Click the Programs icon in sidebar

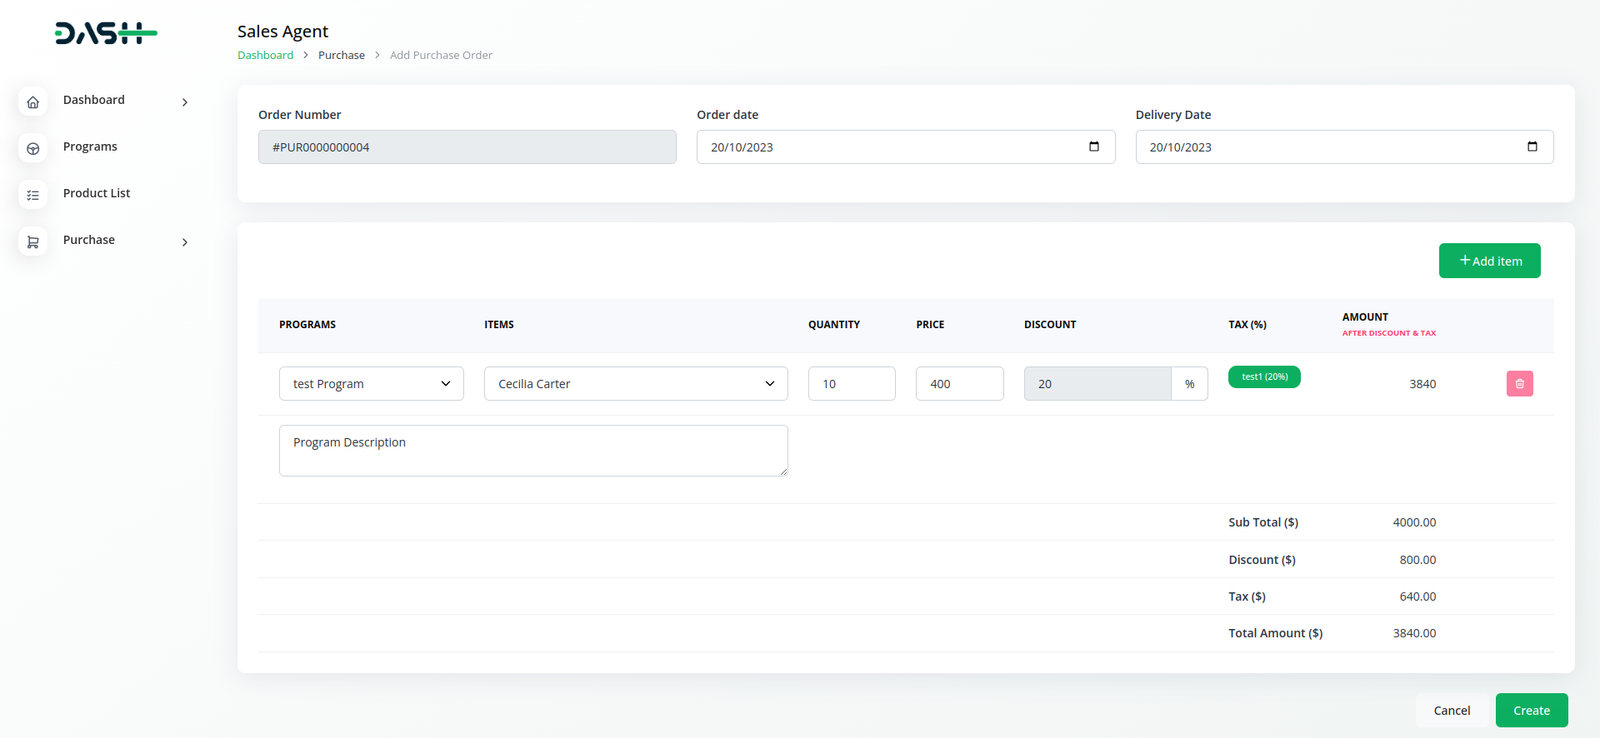point(33,149)
